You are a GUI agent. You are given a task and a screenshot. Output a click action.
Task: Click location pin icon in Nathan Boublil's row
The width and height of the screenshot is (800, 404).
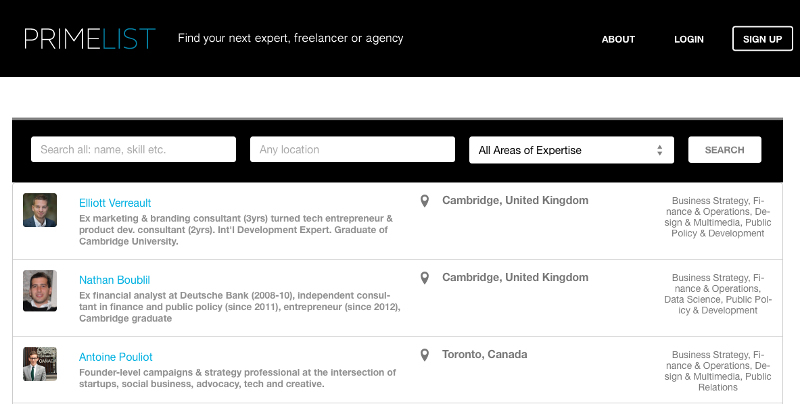tap(425, 278)
